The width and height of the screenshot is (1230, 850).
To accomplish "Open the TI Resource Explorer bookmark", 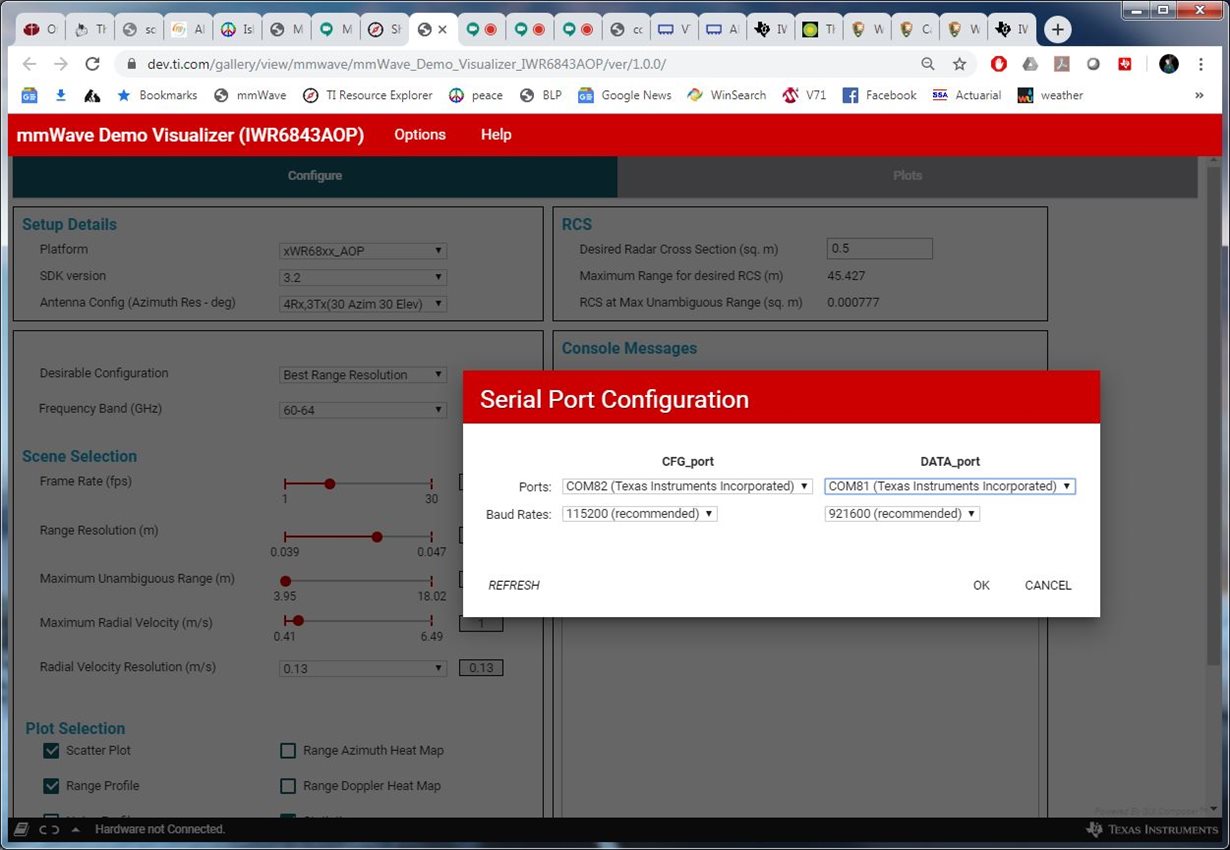I will [x=368, y=95].
